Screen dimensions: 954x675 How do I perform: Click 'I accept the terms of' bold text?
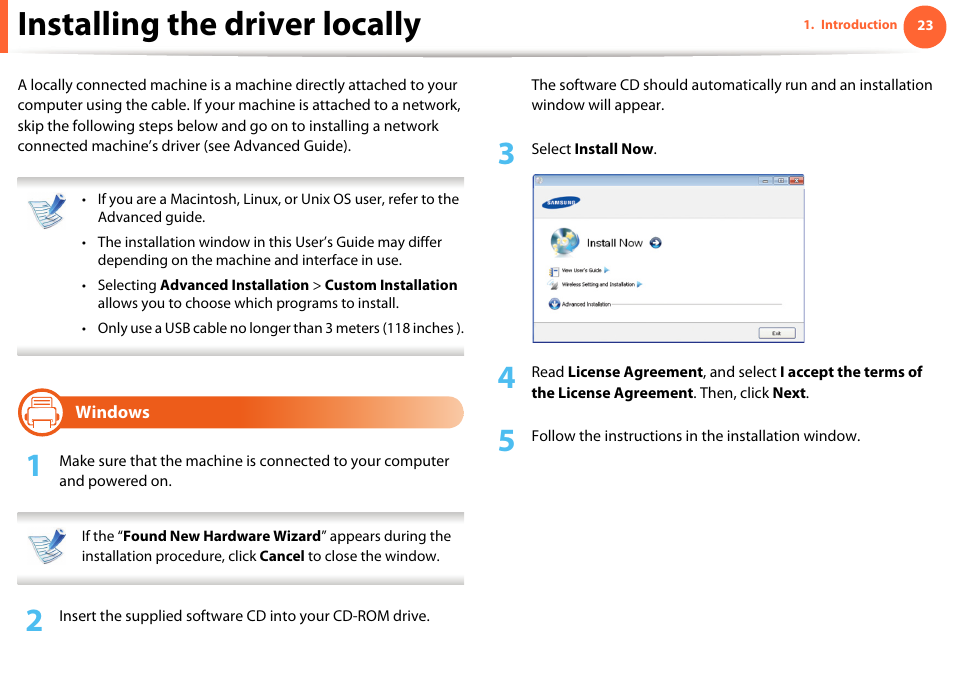click(x=851, y=372)
